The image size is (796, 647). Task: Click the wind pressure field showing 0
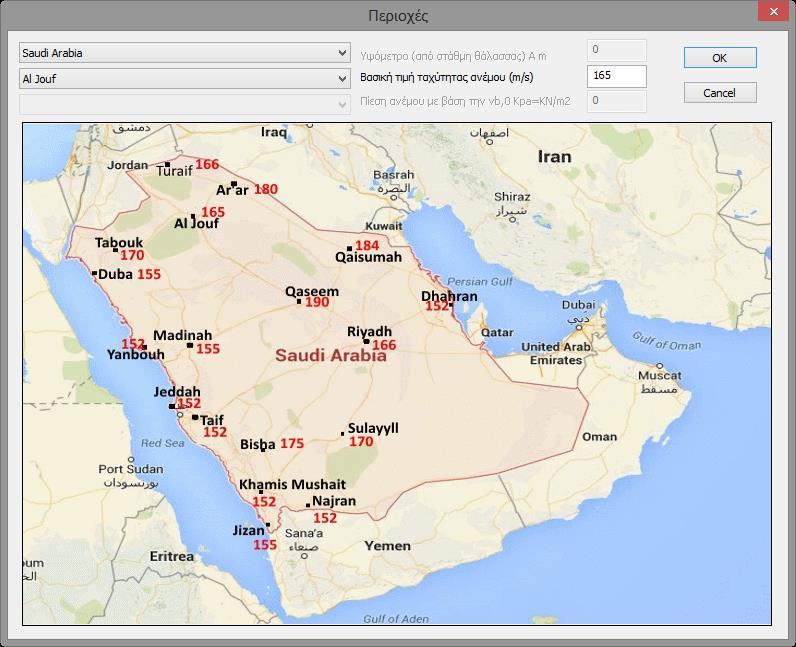(616, 101)
